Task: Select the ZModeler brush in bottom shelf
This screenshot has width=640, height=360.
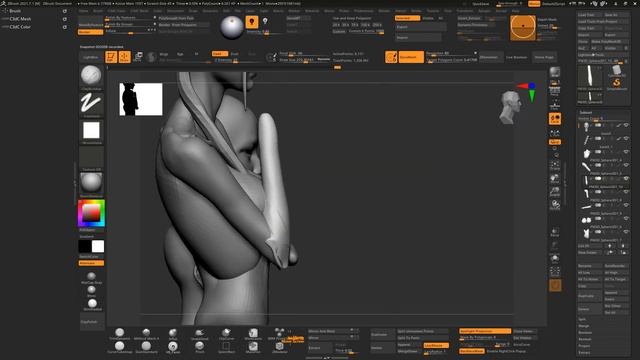Action: coord(280,347)
